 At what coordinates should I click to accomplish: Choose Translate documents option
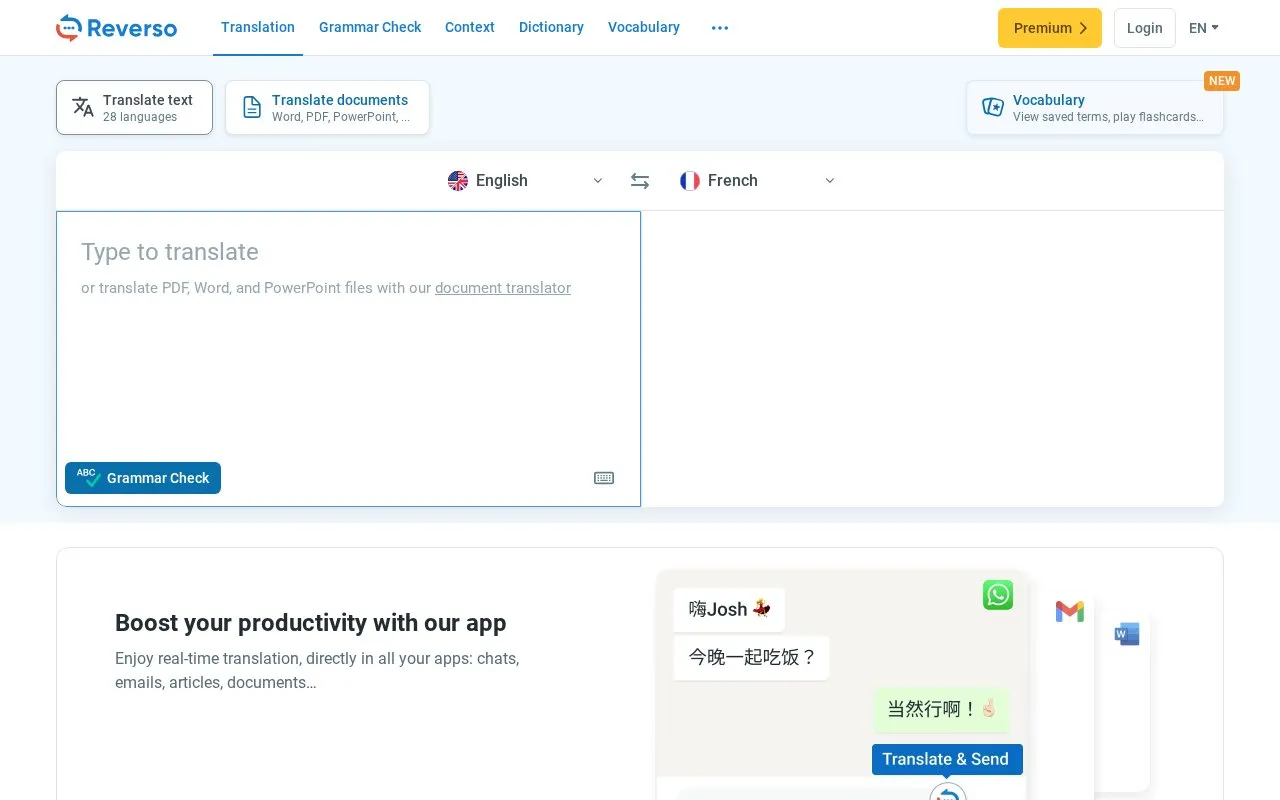327,107
